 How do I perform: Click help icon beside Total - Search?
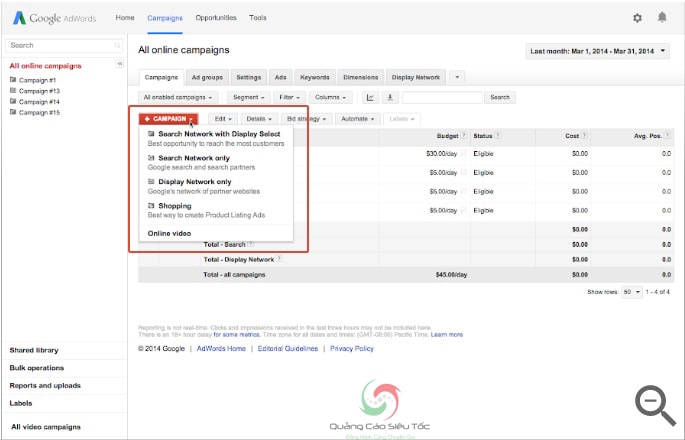click(251, 244)
